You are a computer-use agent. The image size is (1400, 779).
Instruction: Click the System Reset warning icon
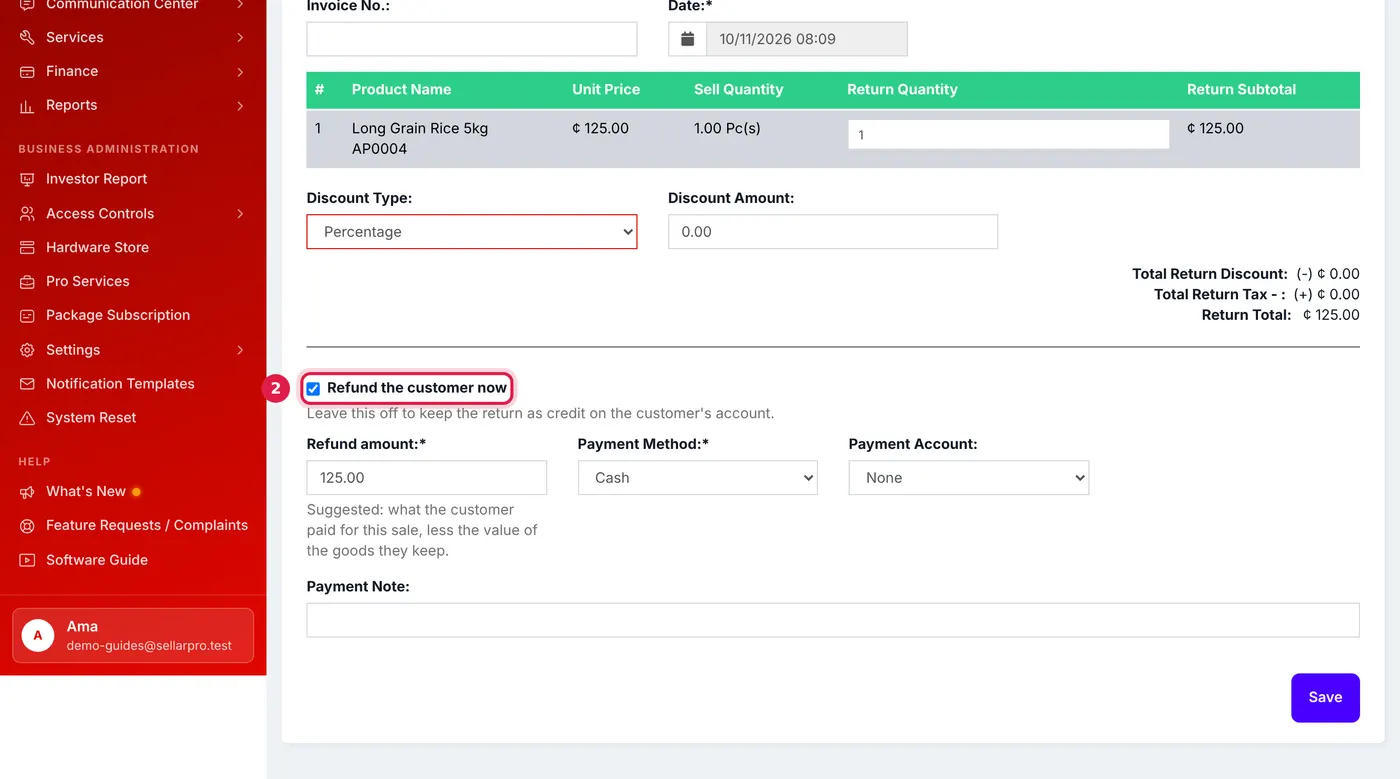pos(27,418)
